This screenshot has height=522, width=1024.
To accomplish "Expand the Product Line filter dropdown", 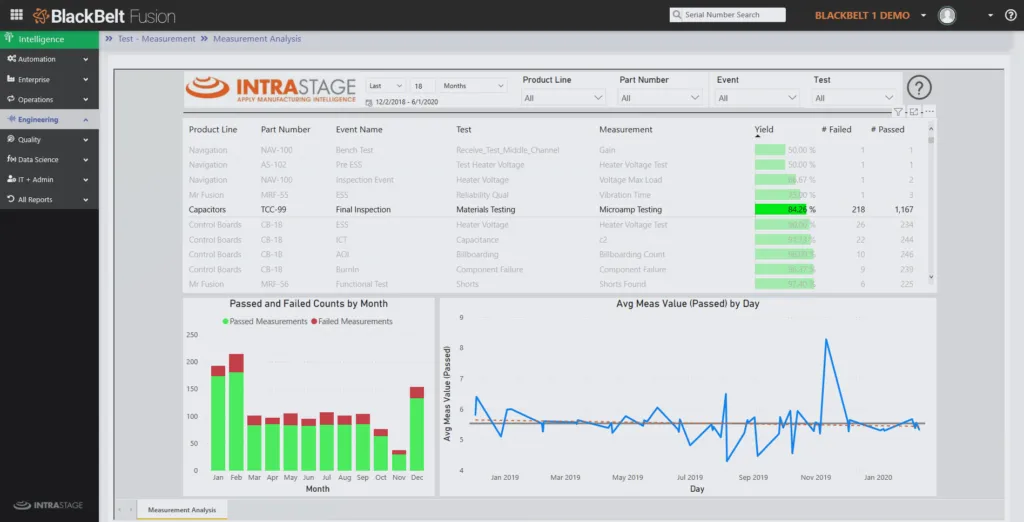I will click(563, 98).
